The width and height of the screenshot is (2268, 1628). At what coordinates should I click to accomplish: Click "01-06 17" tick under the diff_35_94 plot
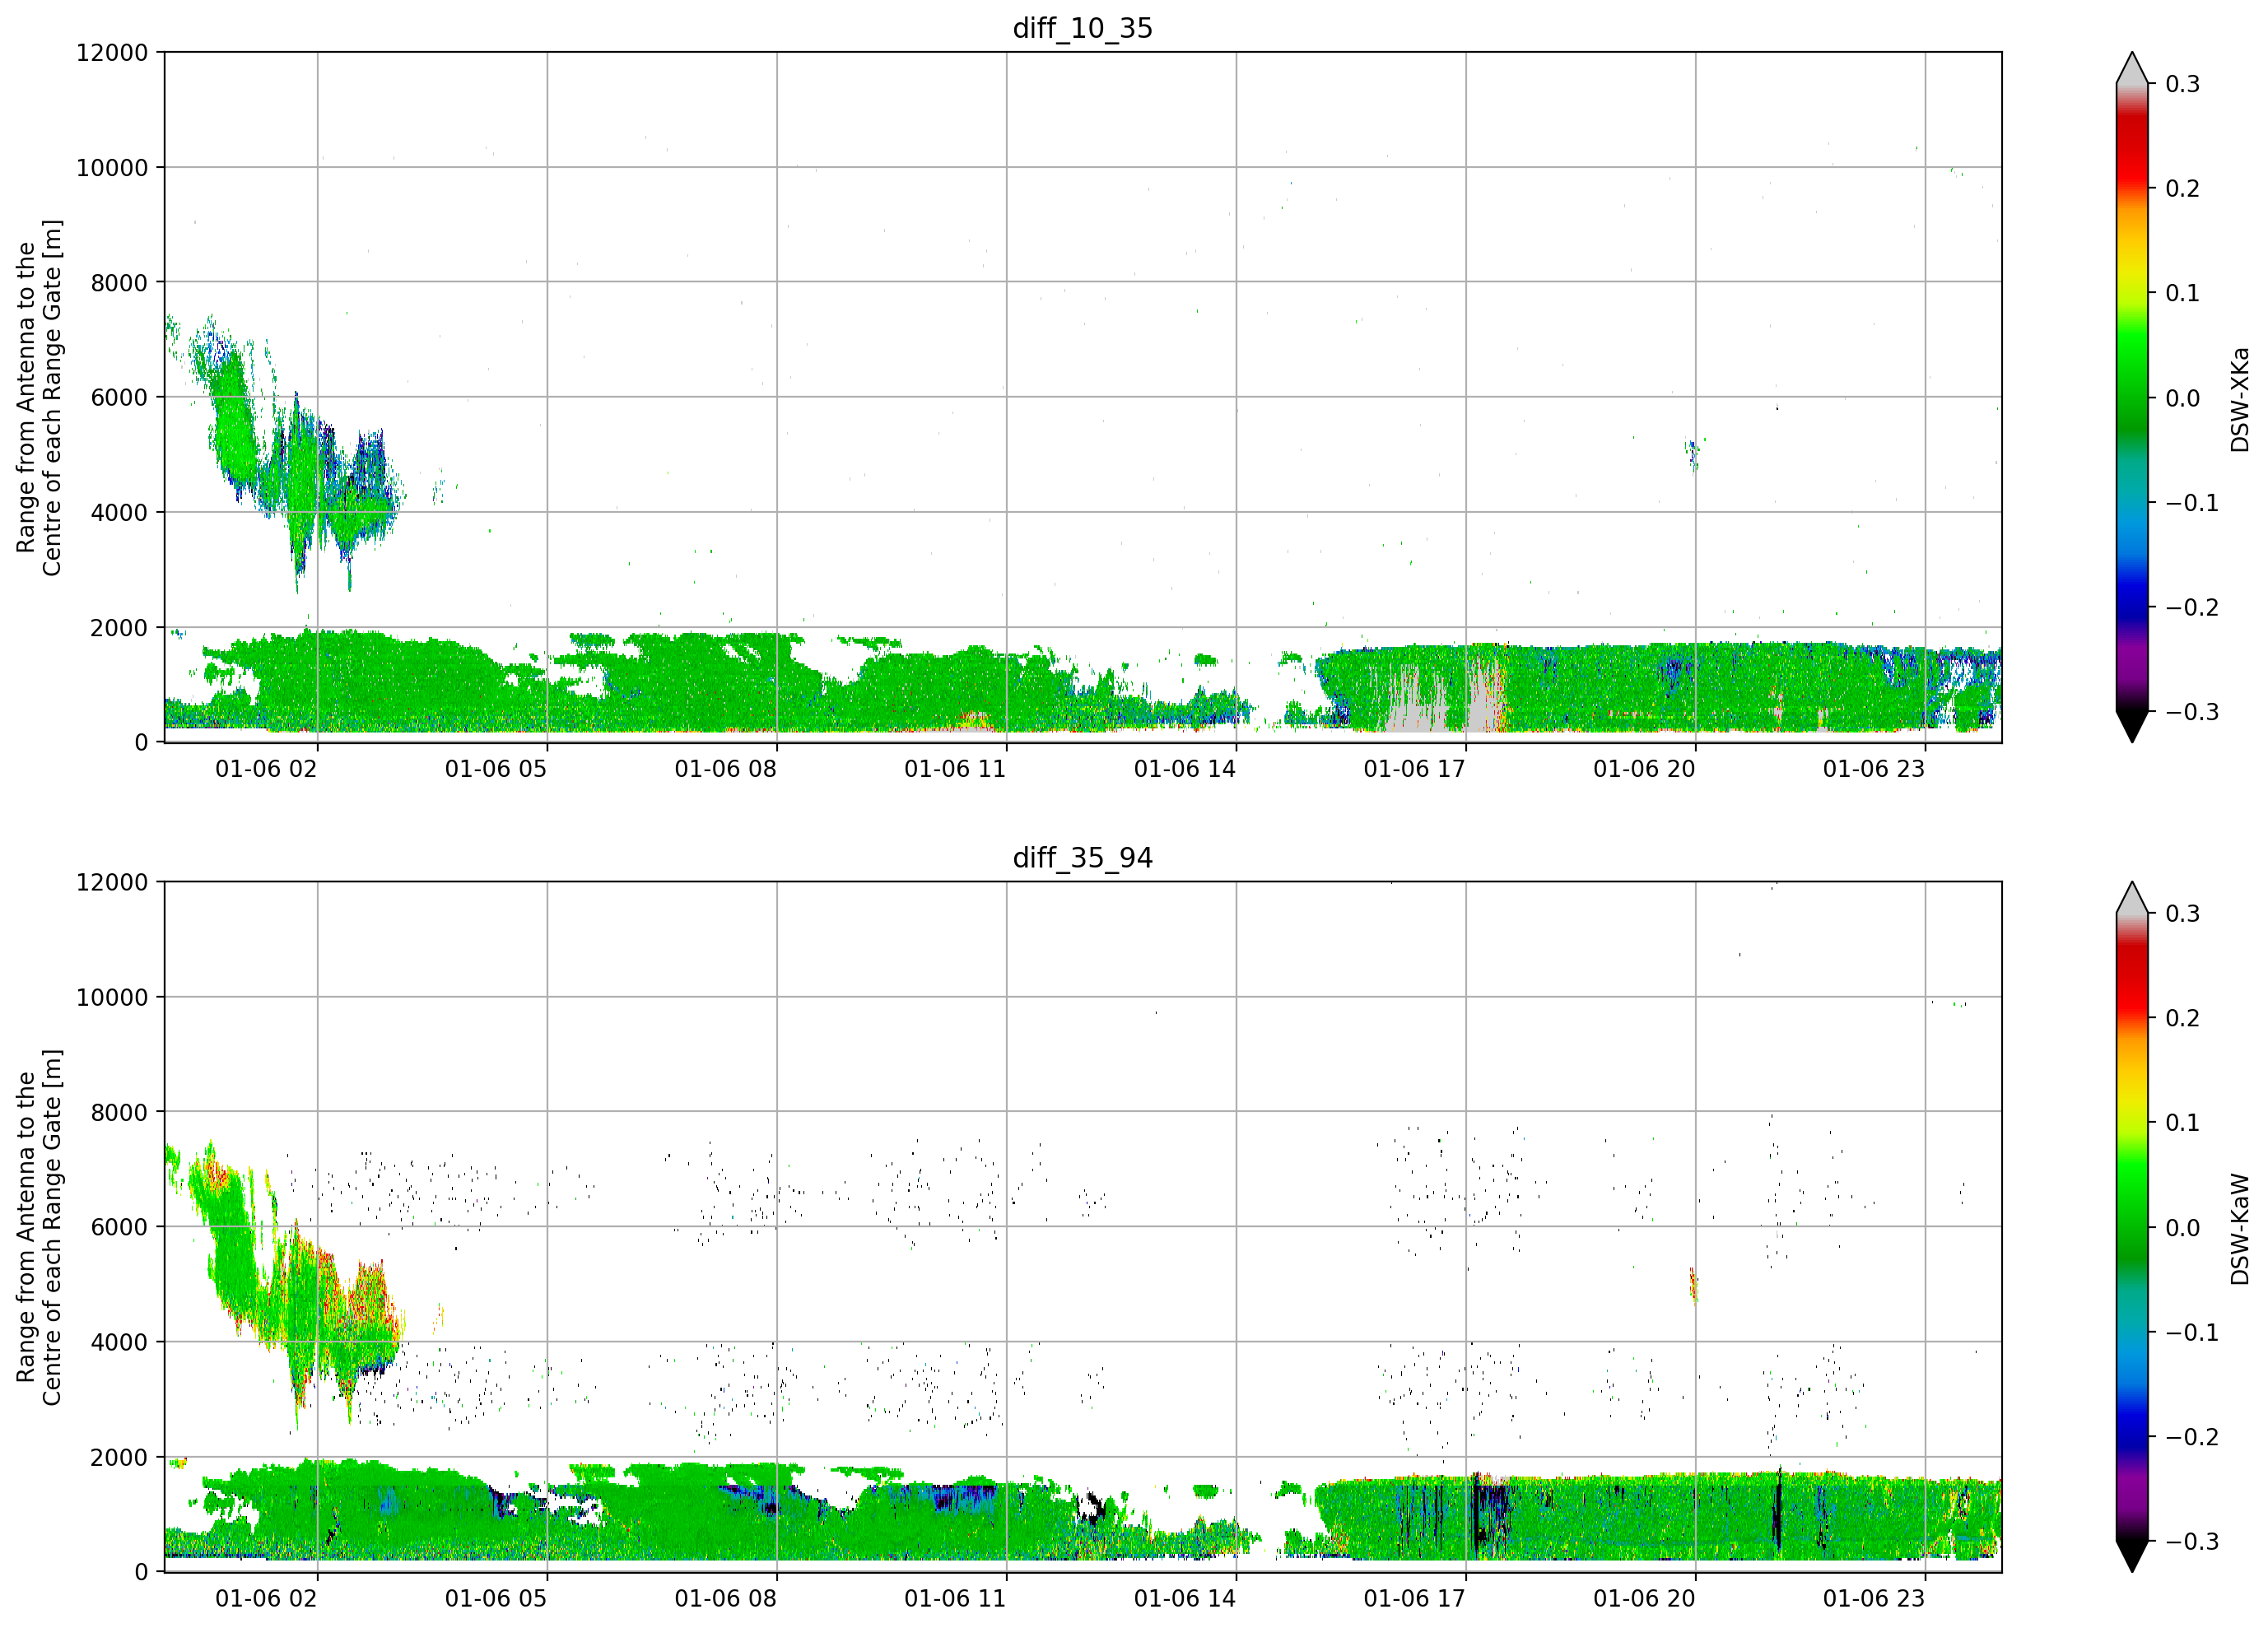[x=1415, y=1599]
